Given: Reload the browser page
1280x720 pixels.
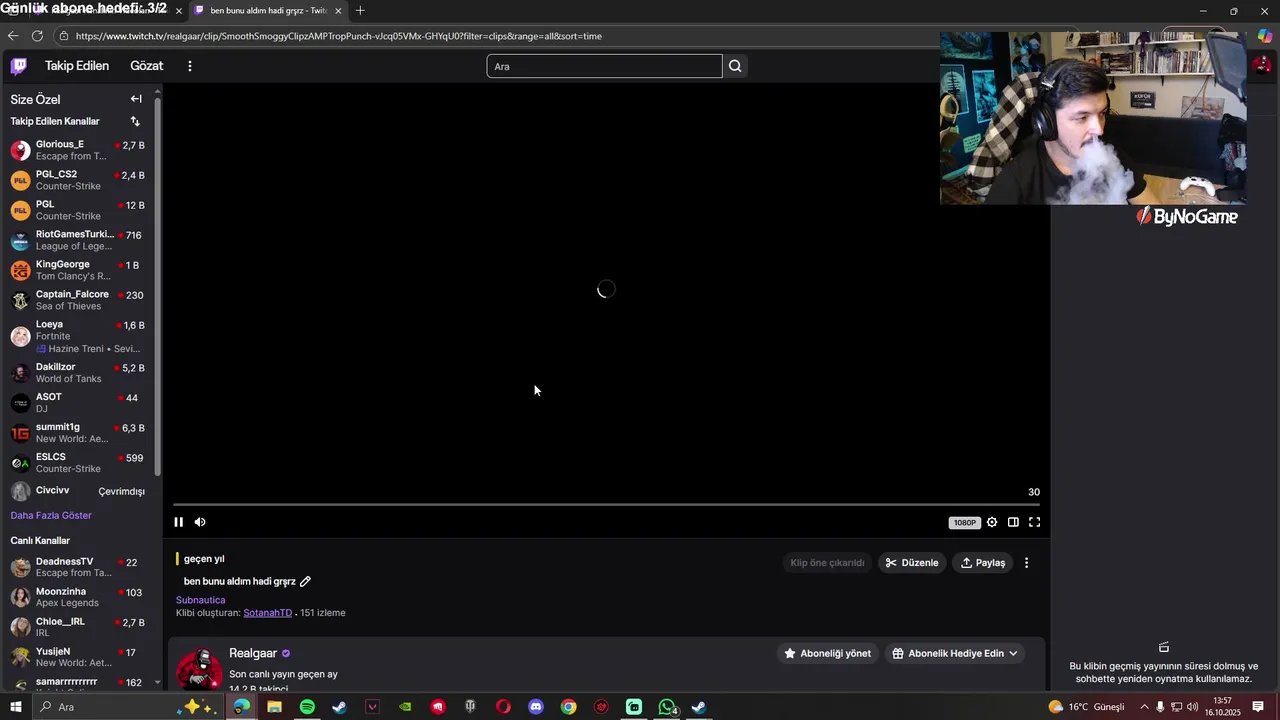Looking at the screenshot, I should [37, 36].
